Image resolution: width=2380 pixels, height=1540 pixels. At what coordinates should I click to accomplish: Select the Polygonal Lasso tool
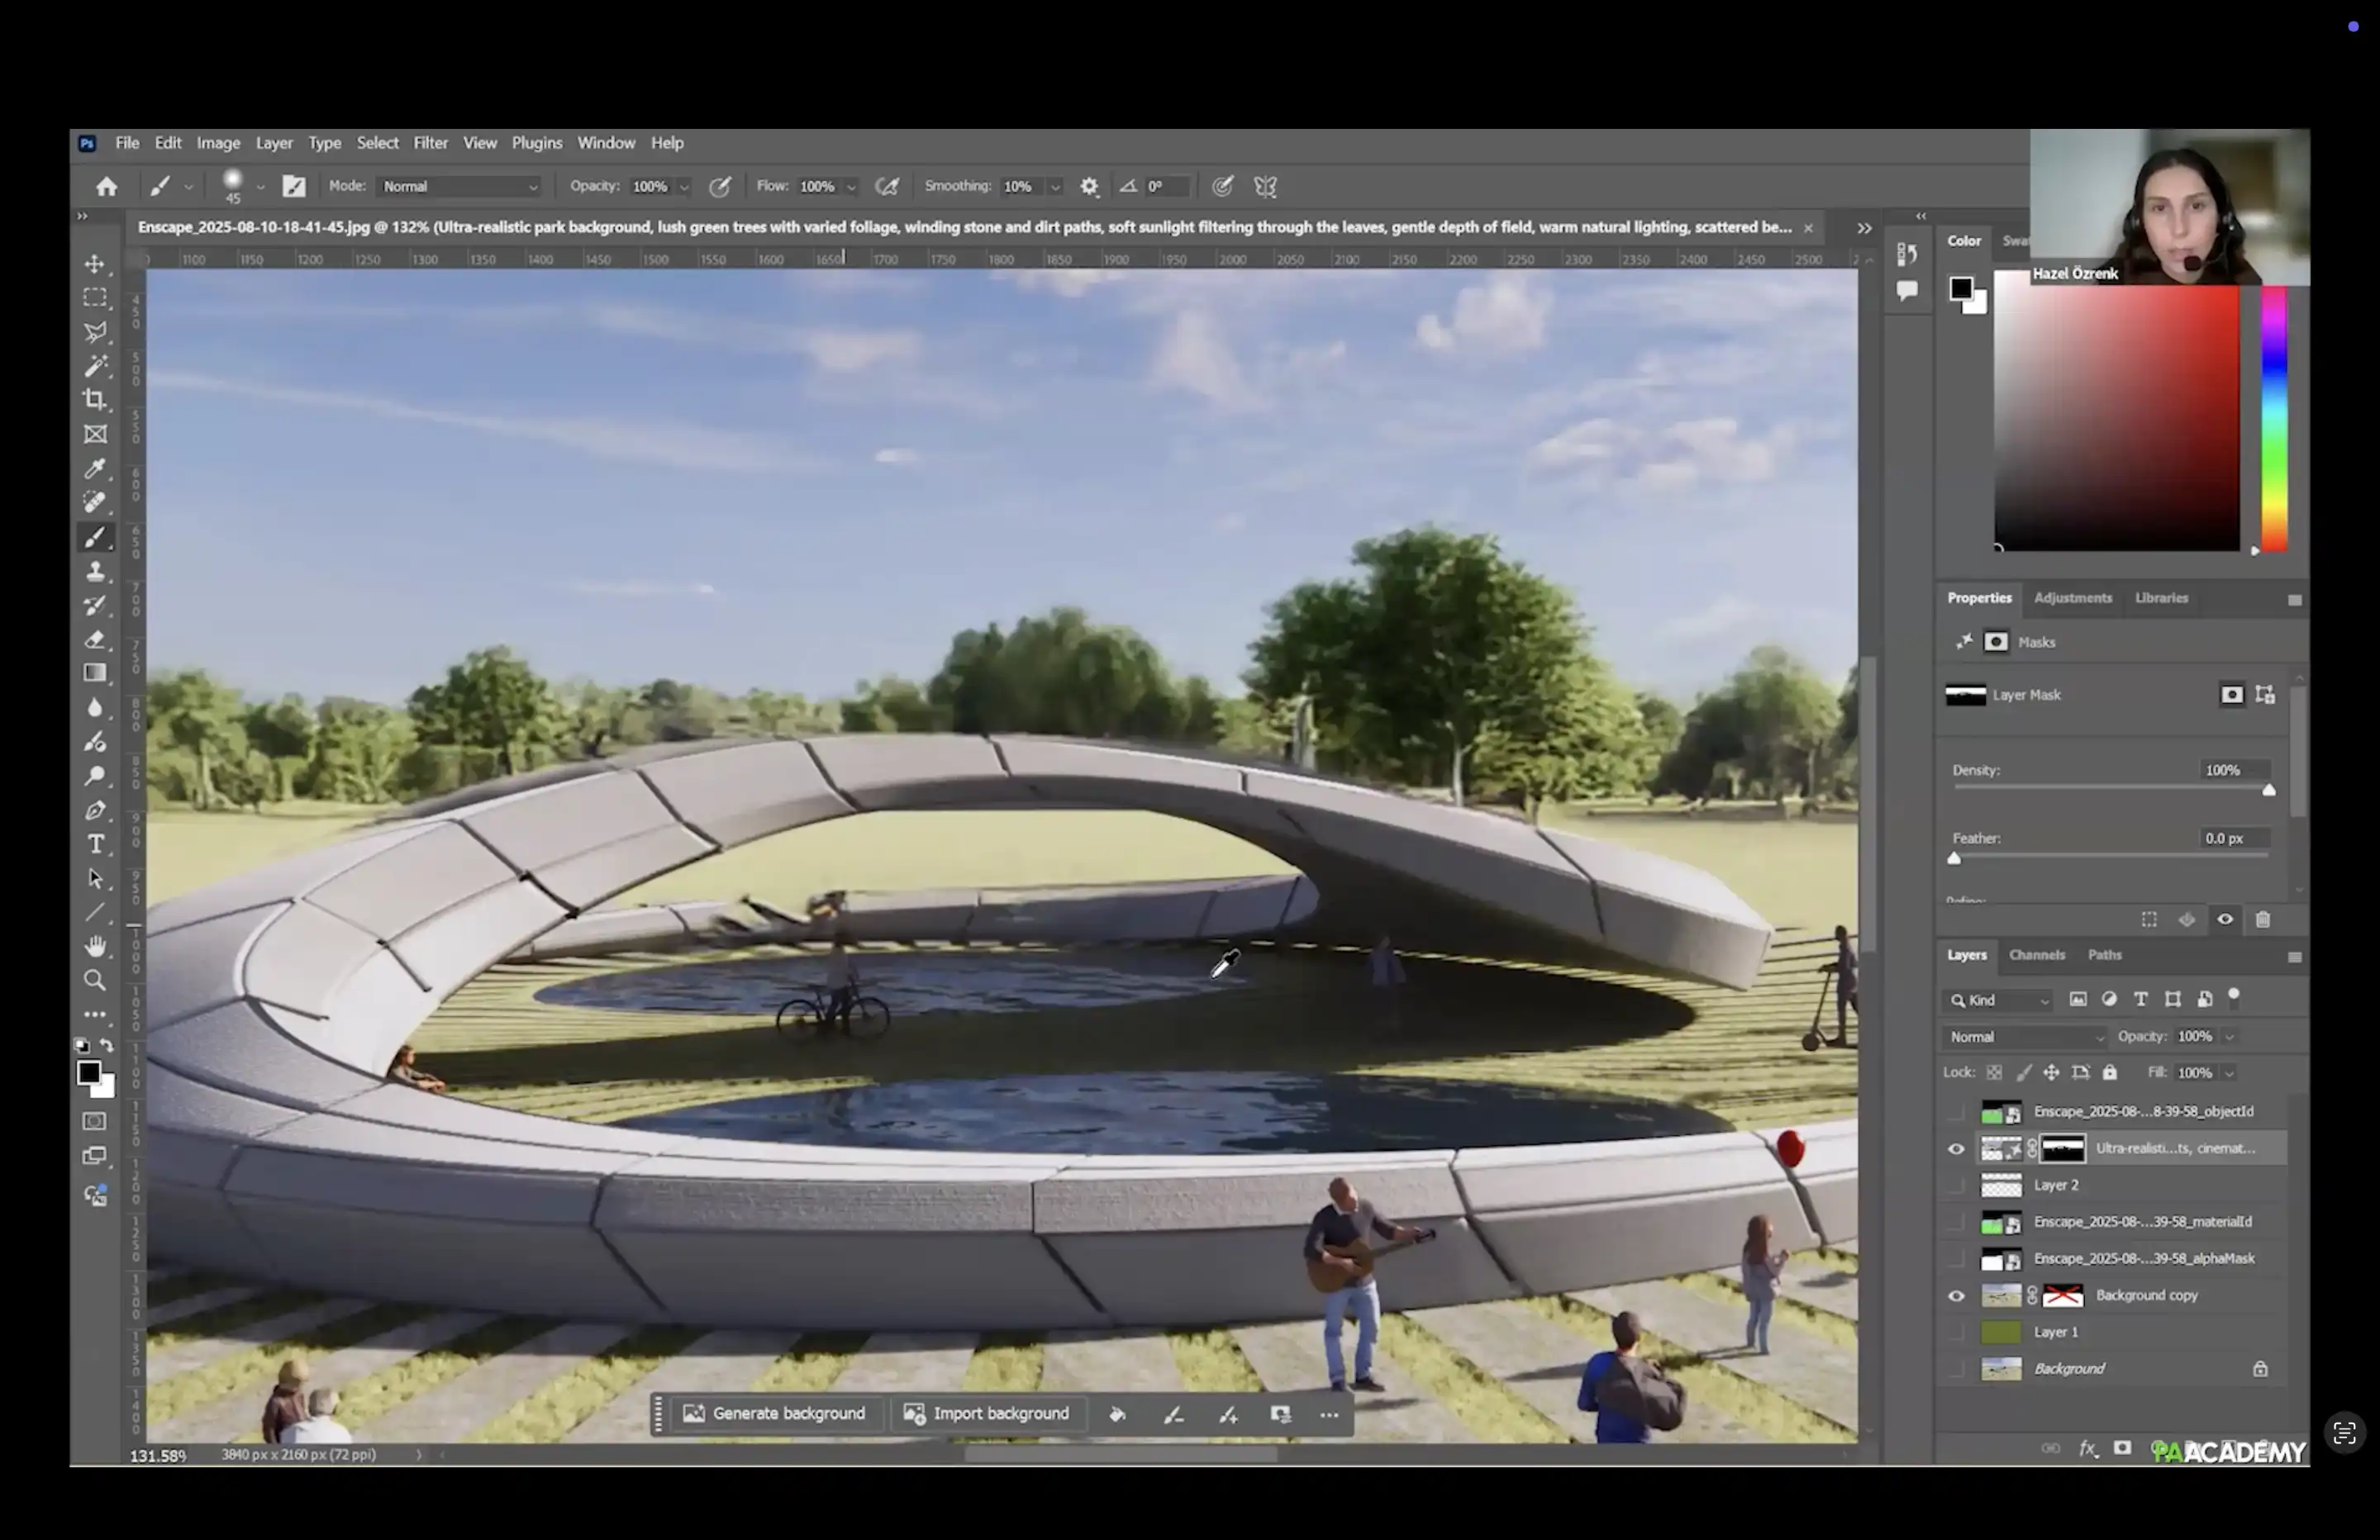95,332
